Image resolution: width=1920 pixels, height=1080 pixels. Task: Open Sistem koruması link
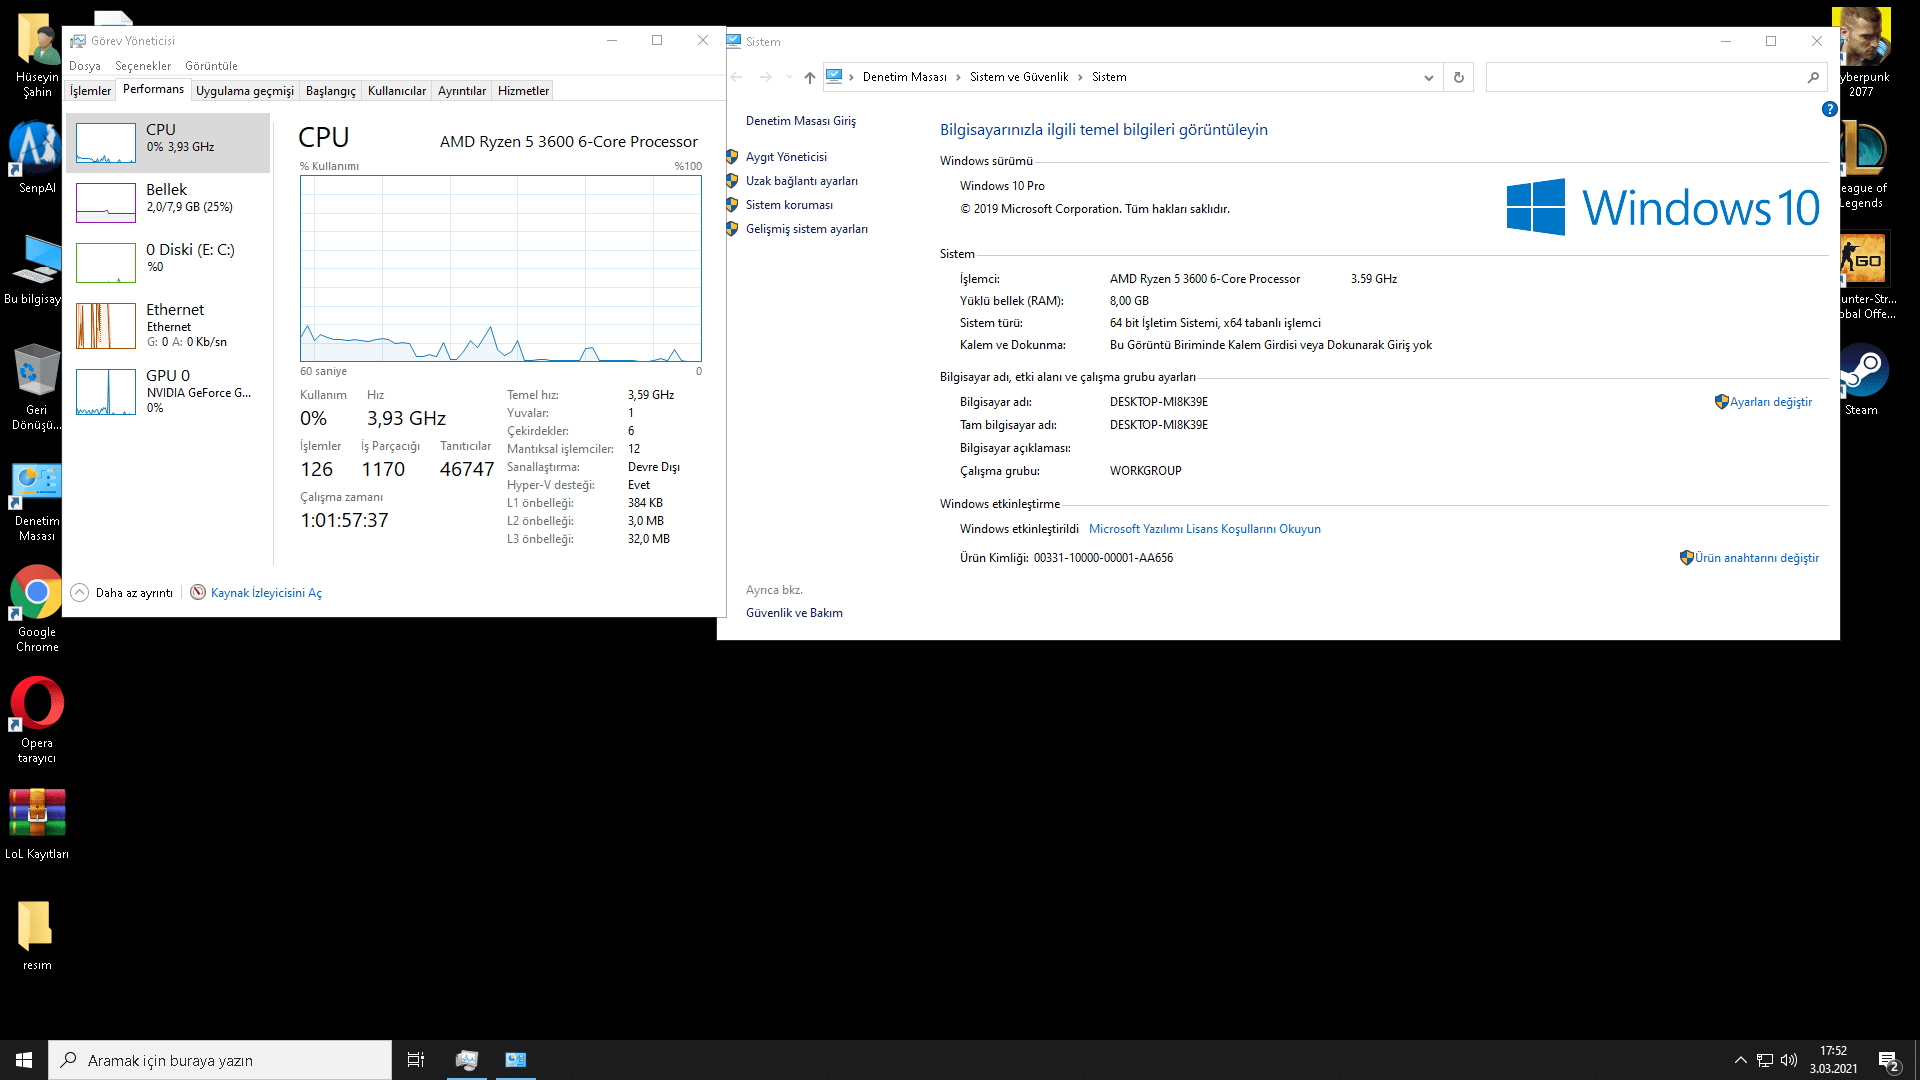click(x=789, y=205)
